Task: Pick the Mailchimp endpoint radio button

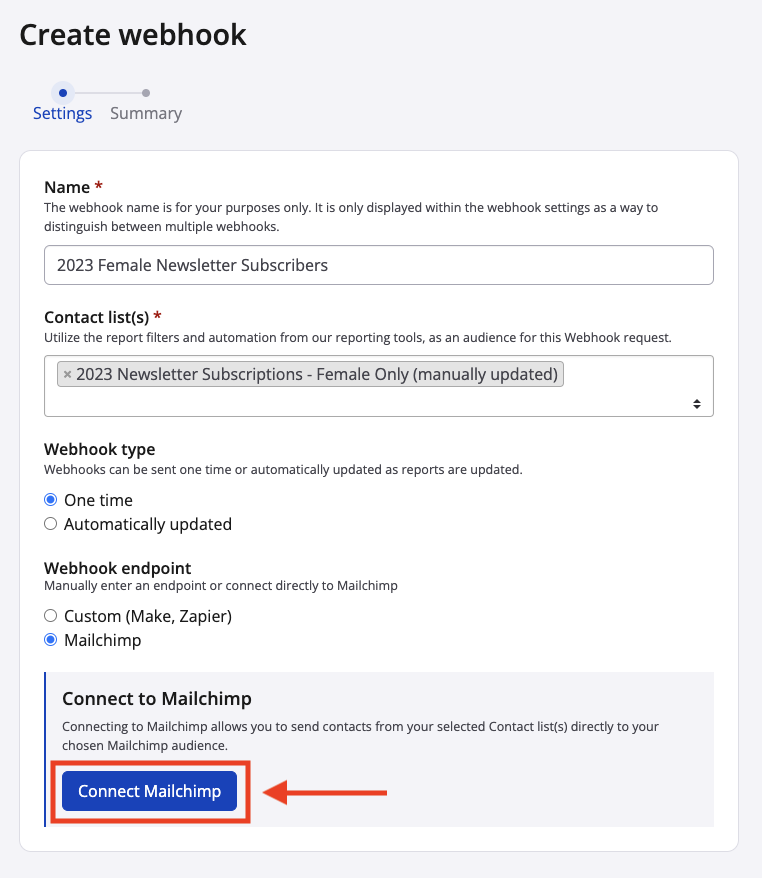Action: [x=51, y=640]
